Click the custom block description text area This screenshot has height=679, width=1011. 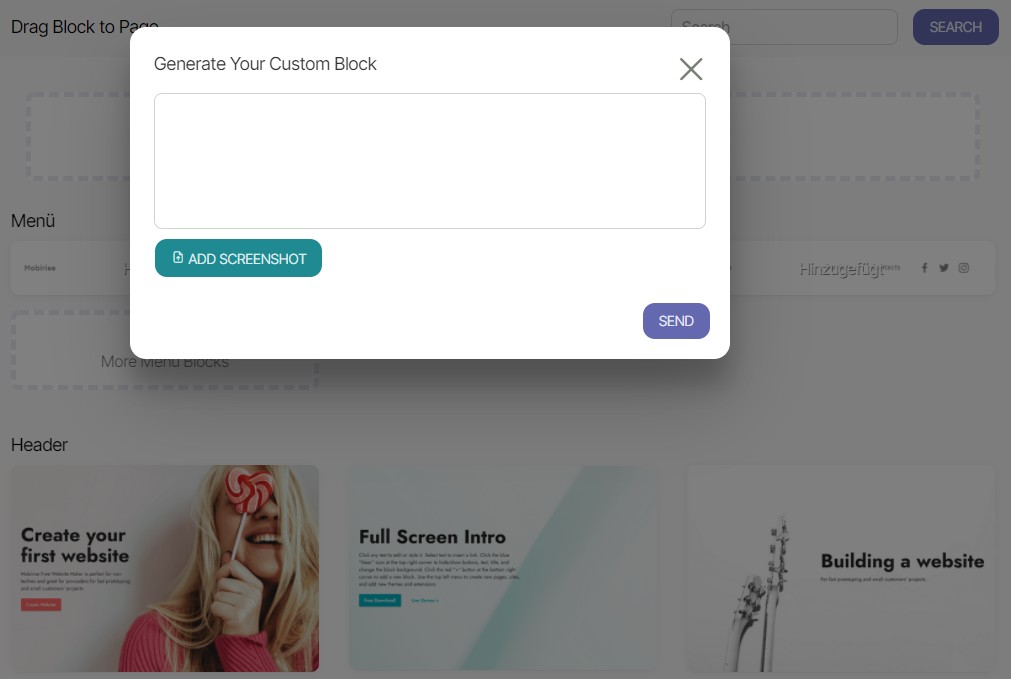click(x=430, y=160)
